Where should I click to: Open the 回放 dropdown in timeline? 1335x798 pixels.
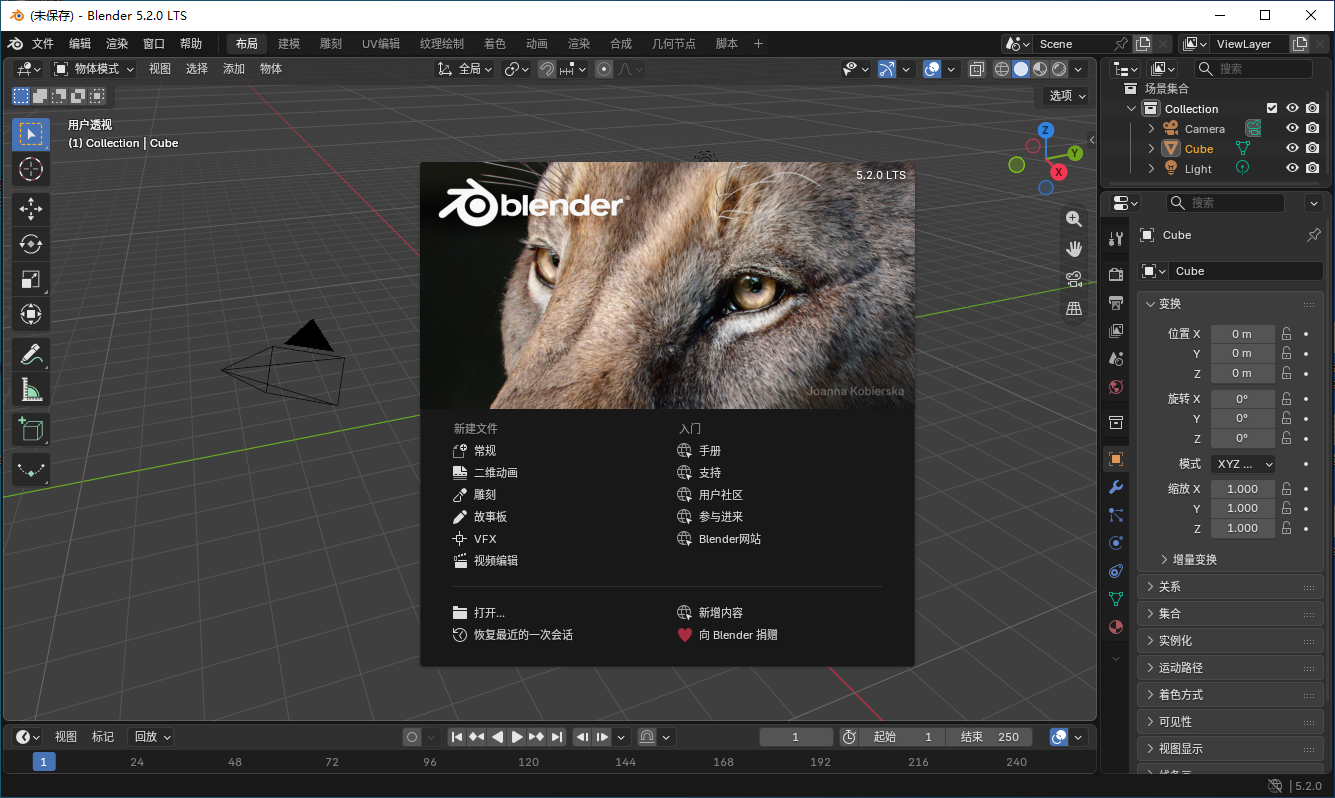click(153, 737)
